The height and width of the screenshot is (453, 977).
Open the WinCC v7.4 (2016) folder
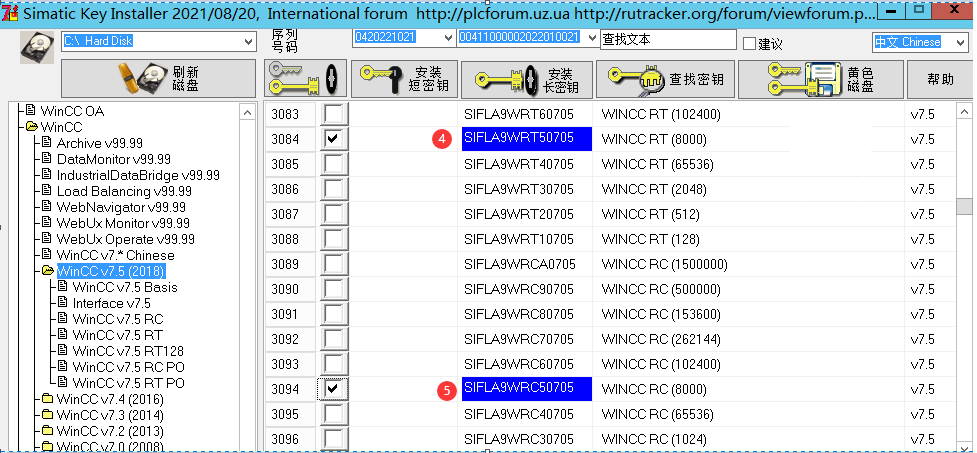110,399
